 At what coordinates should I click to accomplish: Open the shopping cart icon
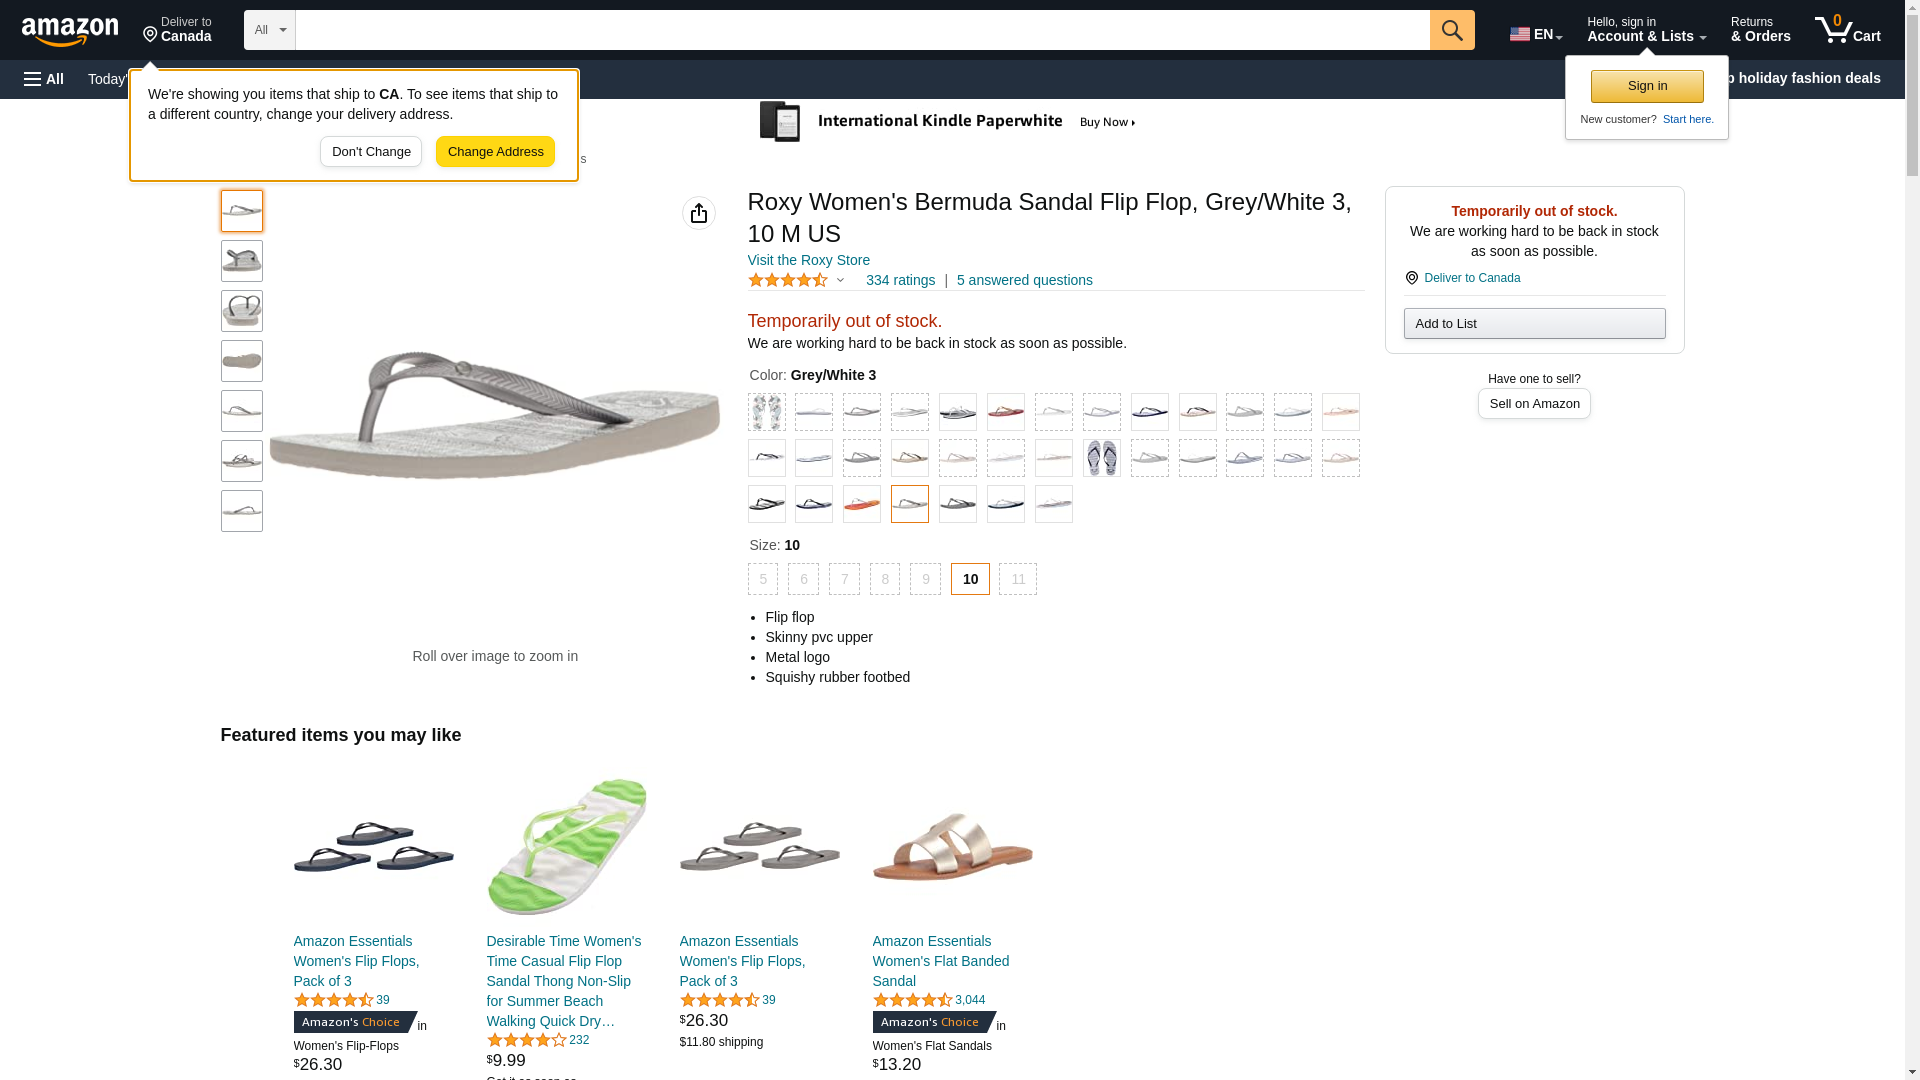(x=1847, y=30)
